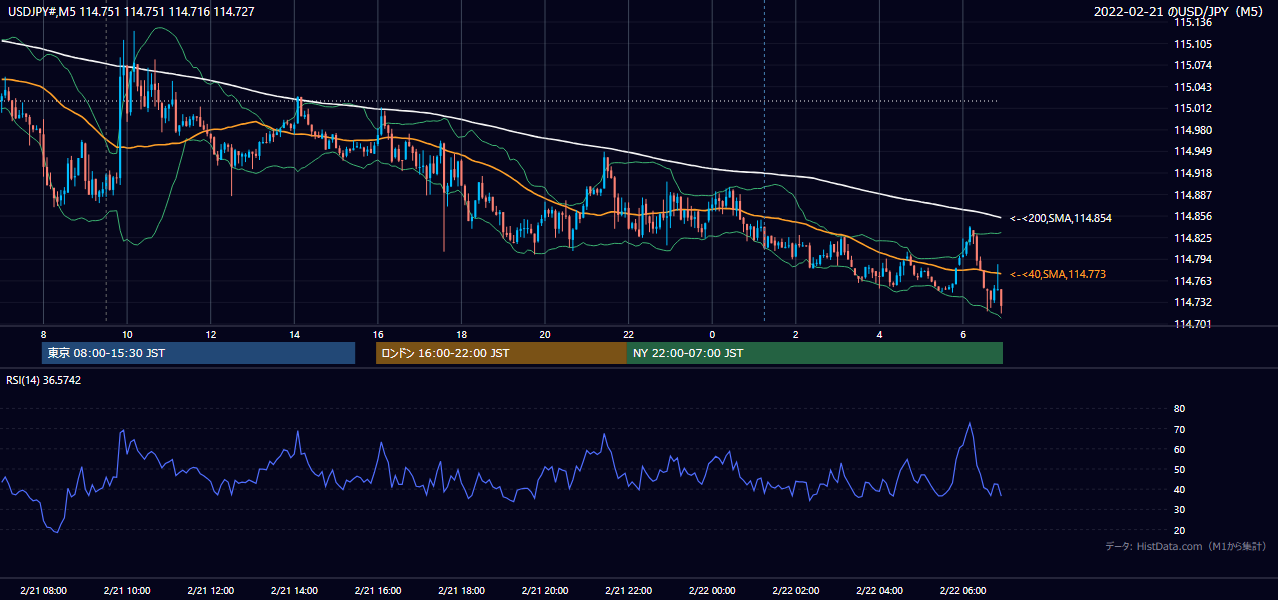Click price axis label 115.043

pos(1193,87)
